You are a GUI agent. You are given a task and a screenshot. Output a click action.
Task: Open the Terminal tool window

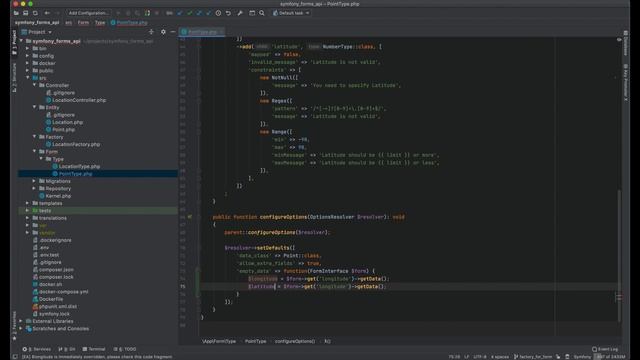pos(94,349)
